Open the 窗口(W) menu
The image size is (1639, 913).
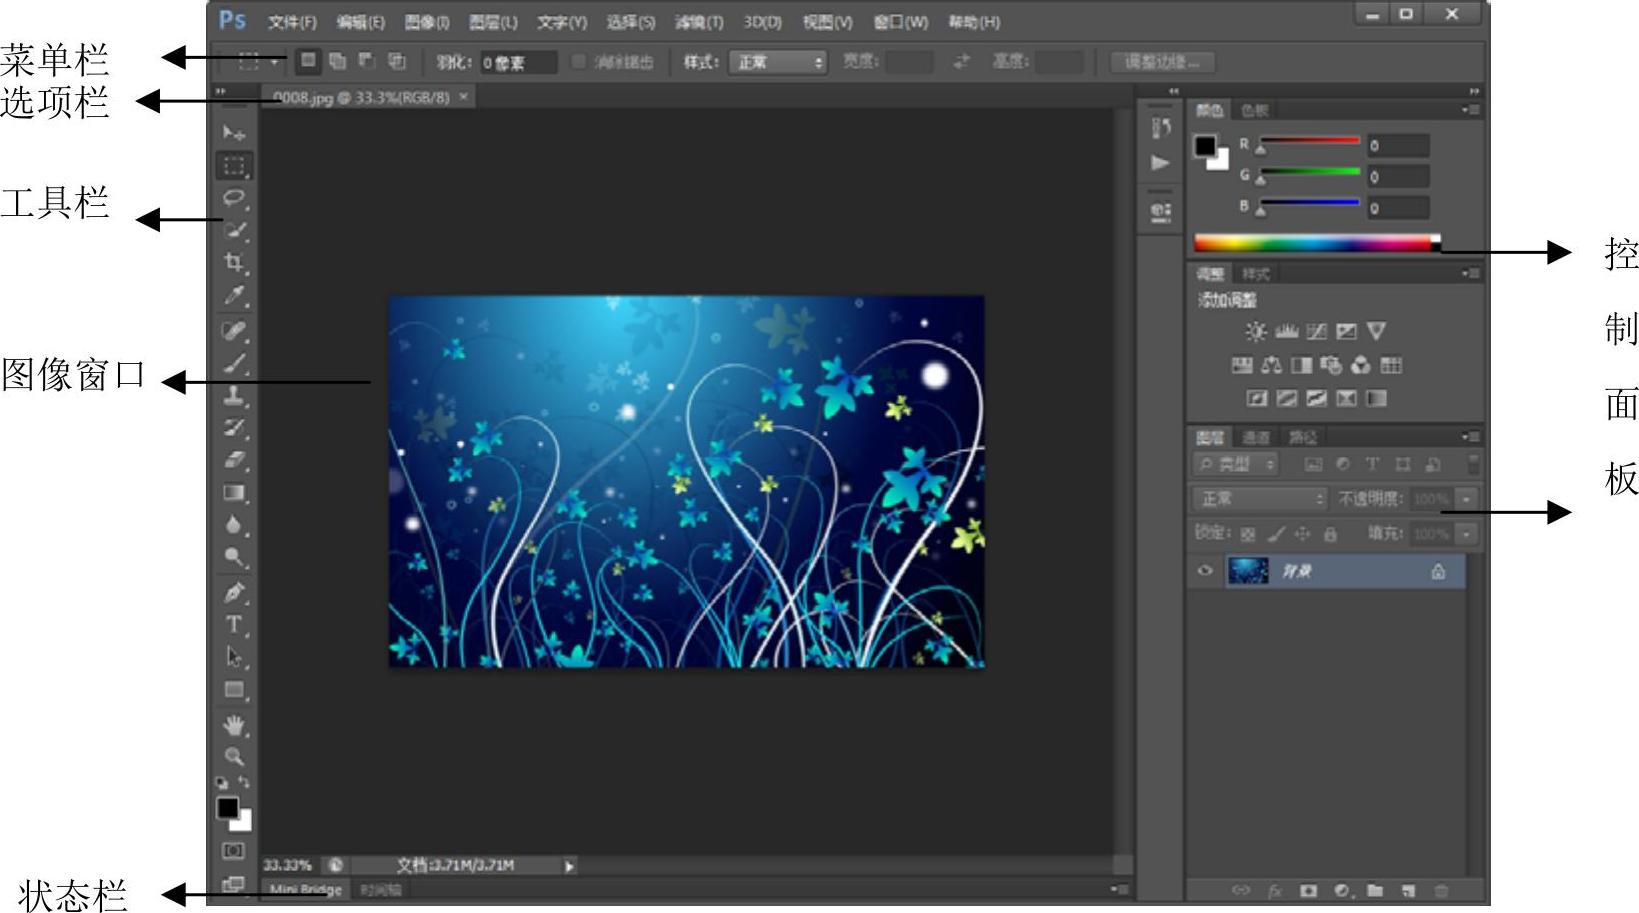[900, 22]
